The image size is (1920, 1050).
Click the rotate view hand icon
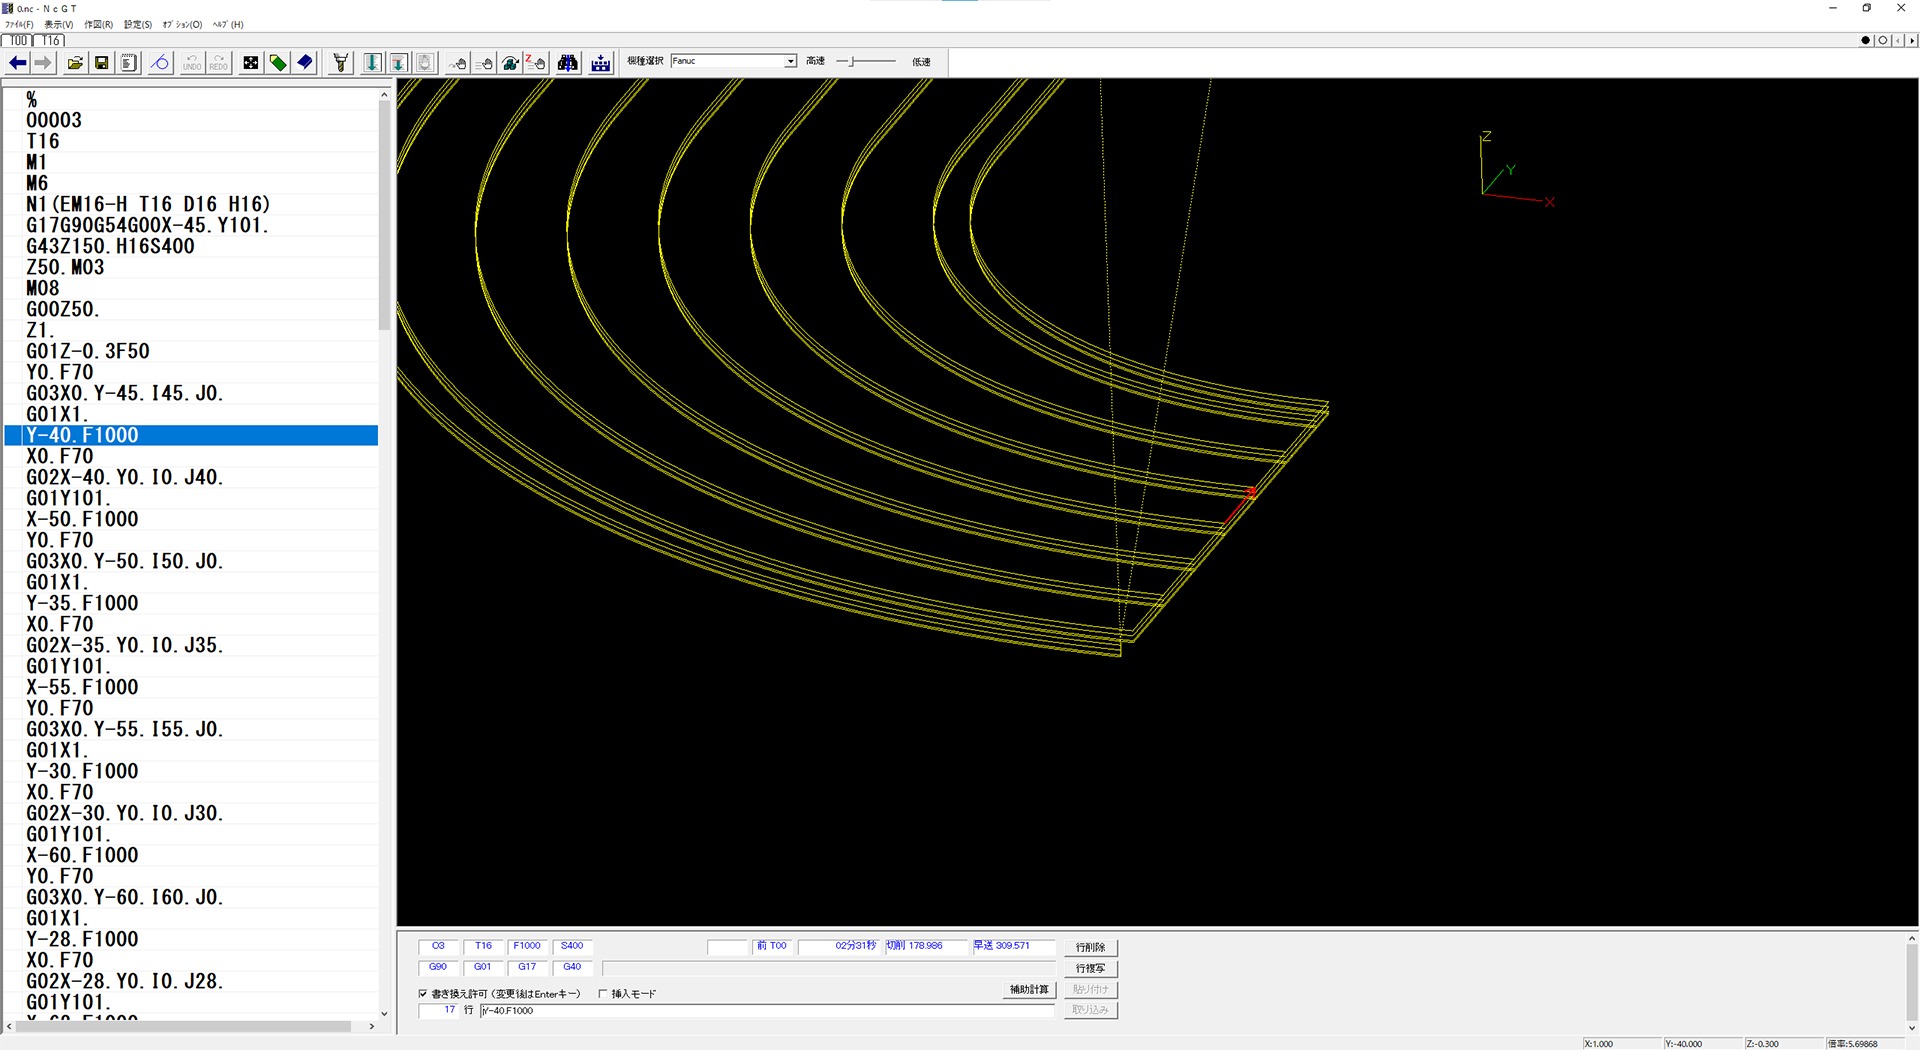[510, 63]
